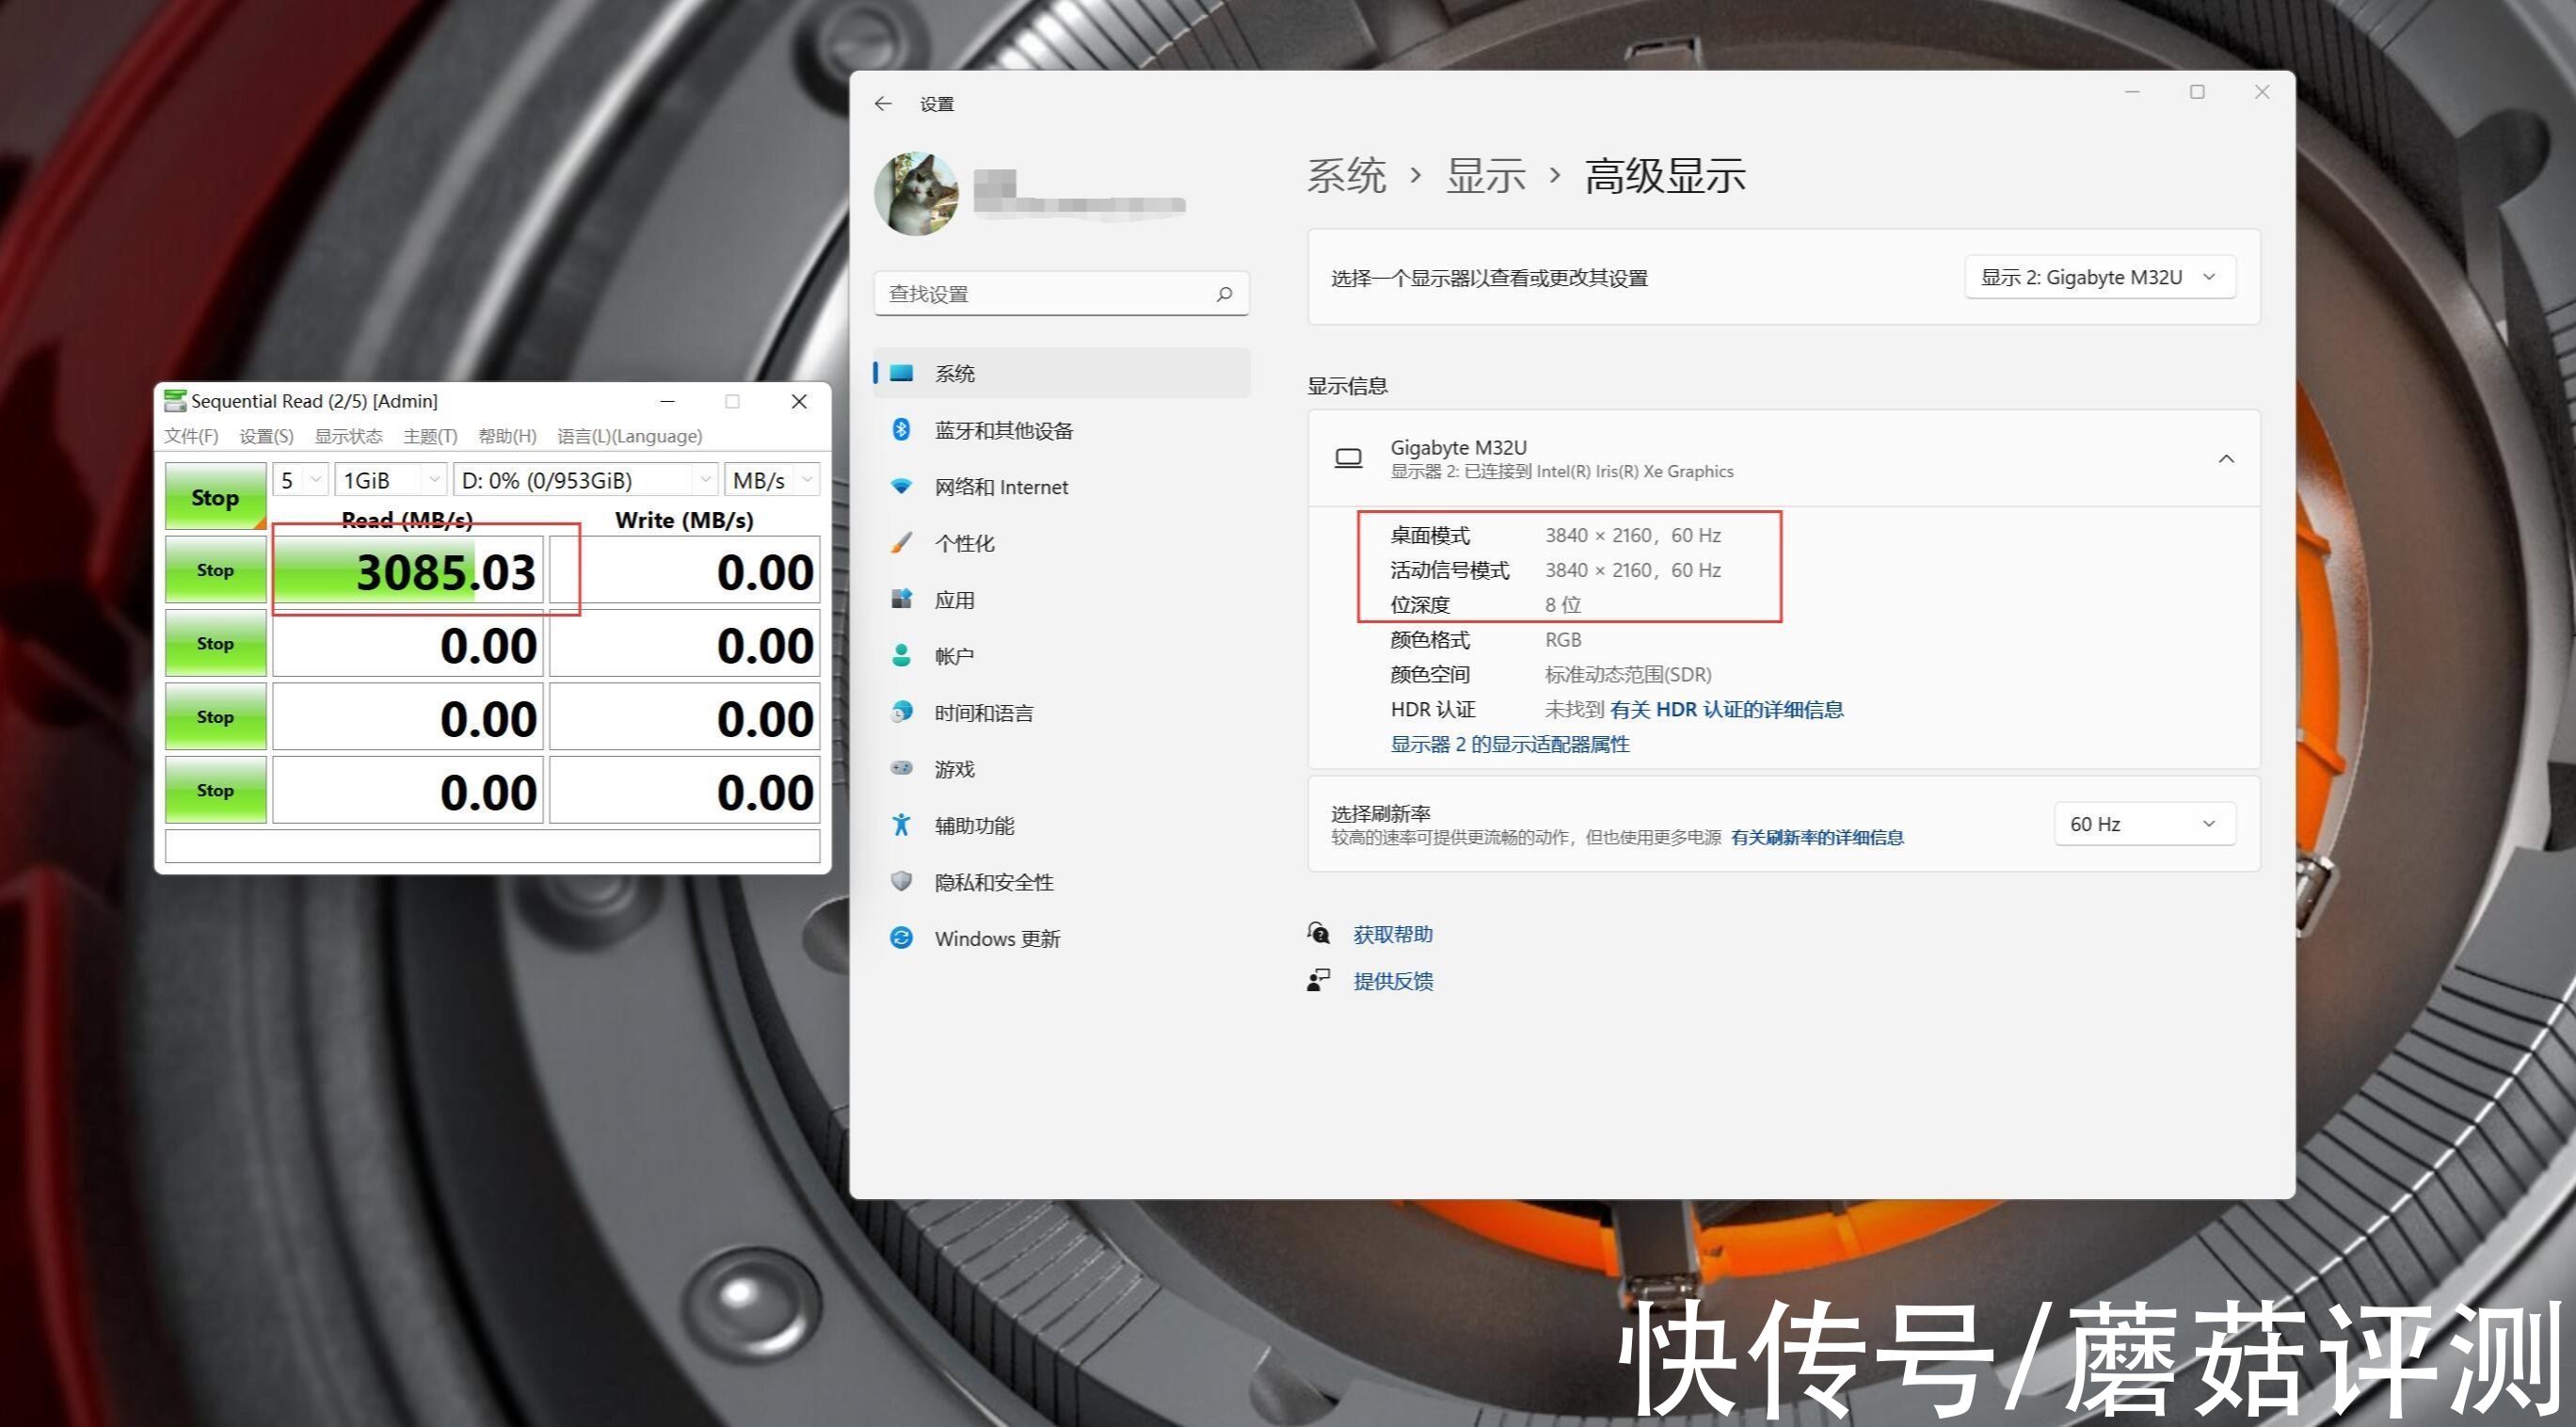Click the paintbrush icon for 个性化
2576x1427 pixels.
coord(901,543)
